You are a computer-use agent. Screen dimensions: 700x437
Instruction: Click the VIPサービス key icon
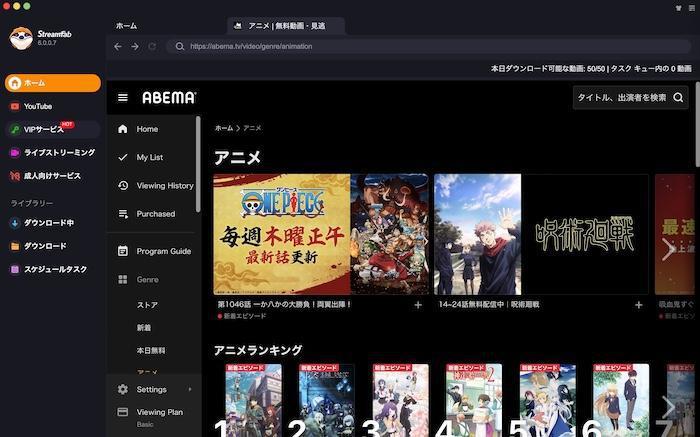[15, 129]
